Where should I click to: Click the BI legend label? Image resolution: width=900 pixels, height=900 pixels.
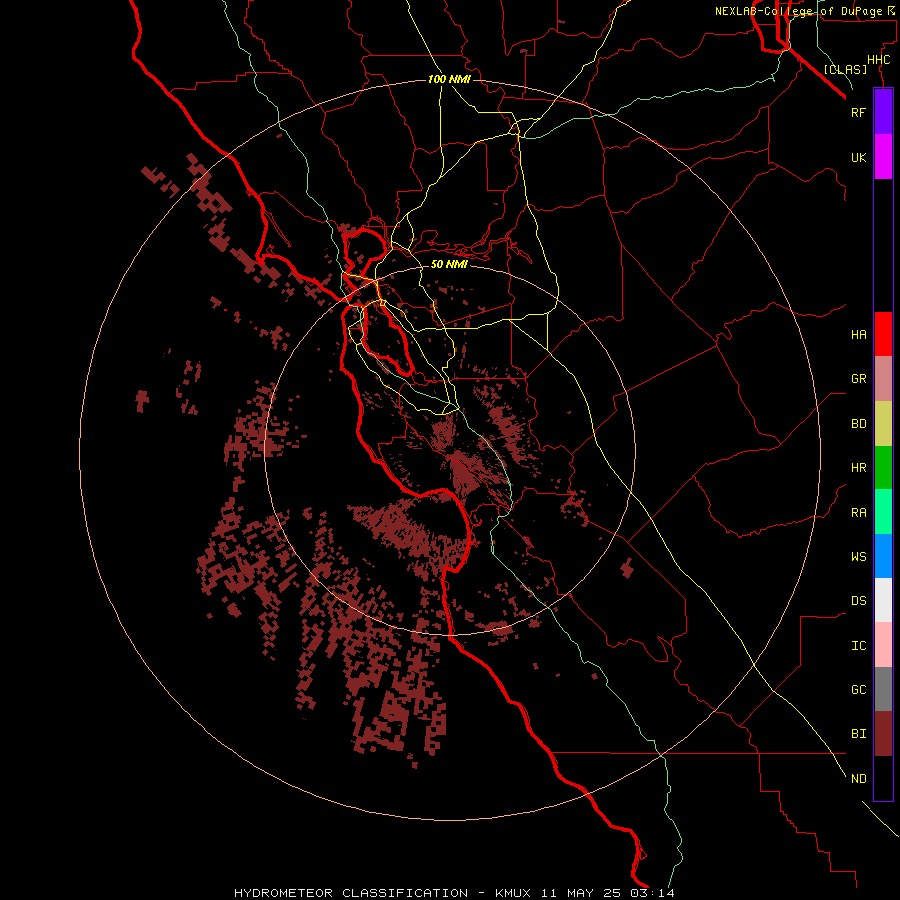point(858,734)
